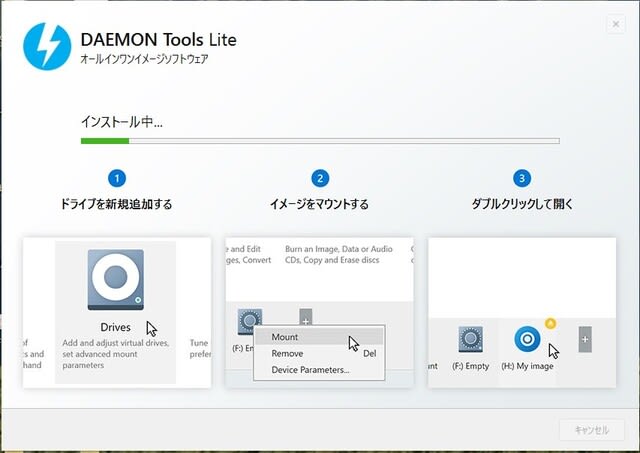The height and width of the screenshot is (453, 640).
Task: Select the Drives label text
Action: point(116,327)
